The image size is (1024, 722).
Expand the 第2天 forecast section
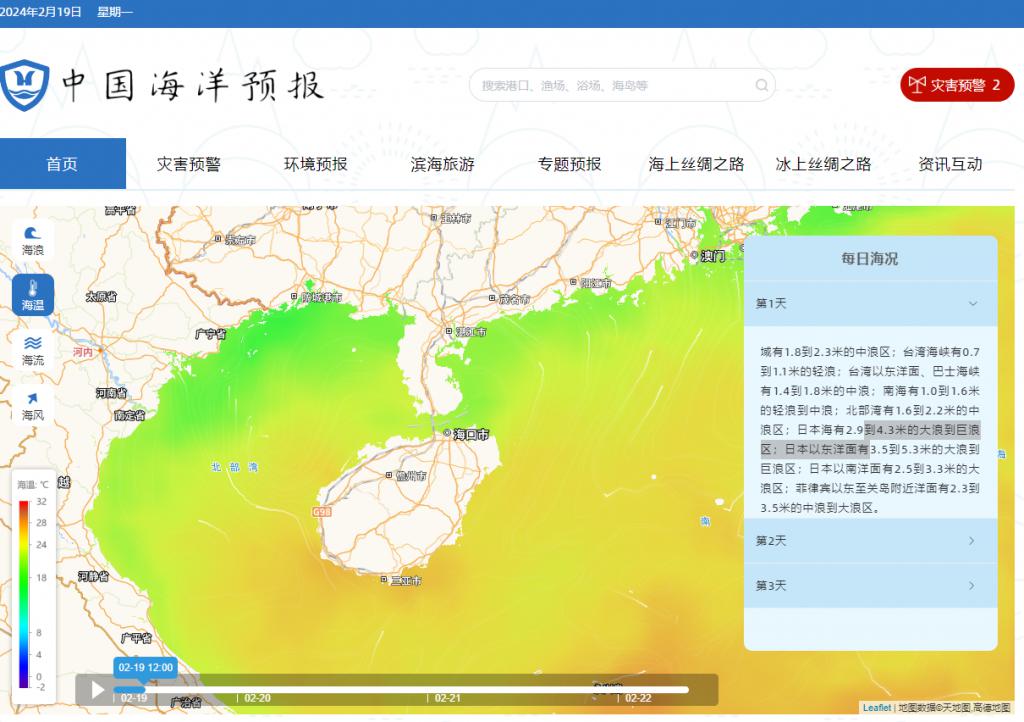click(871, 541)
